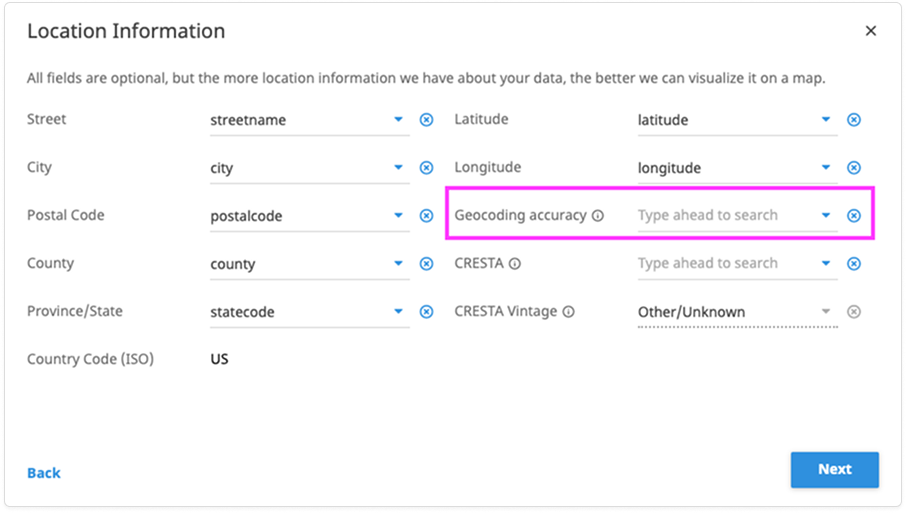Clear the Latitude field mapping

pyautogui.click(x=854, y=120)
